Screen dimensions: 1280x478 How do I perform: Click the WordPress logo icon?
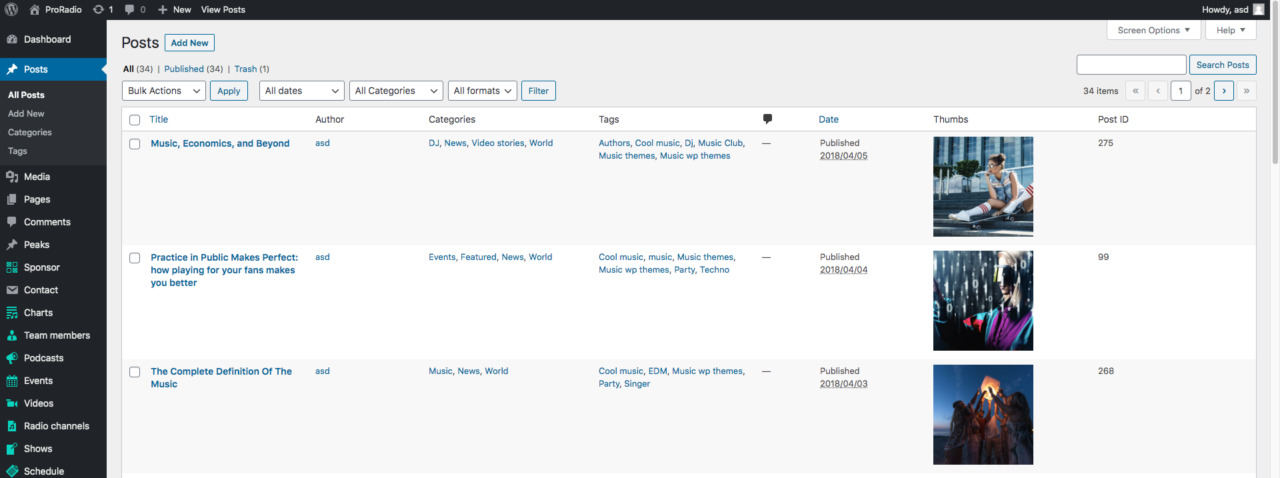(12, 9)
